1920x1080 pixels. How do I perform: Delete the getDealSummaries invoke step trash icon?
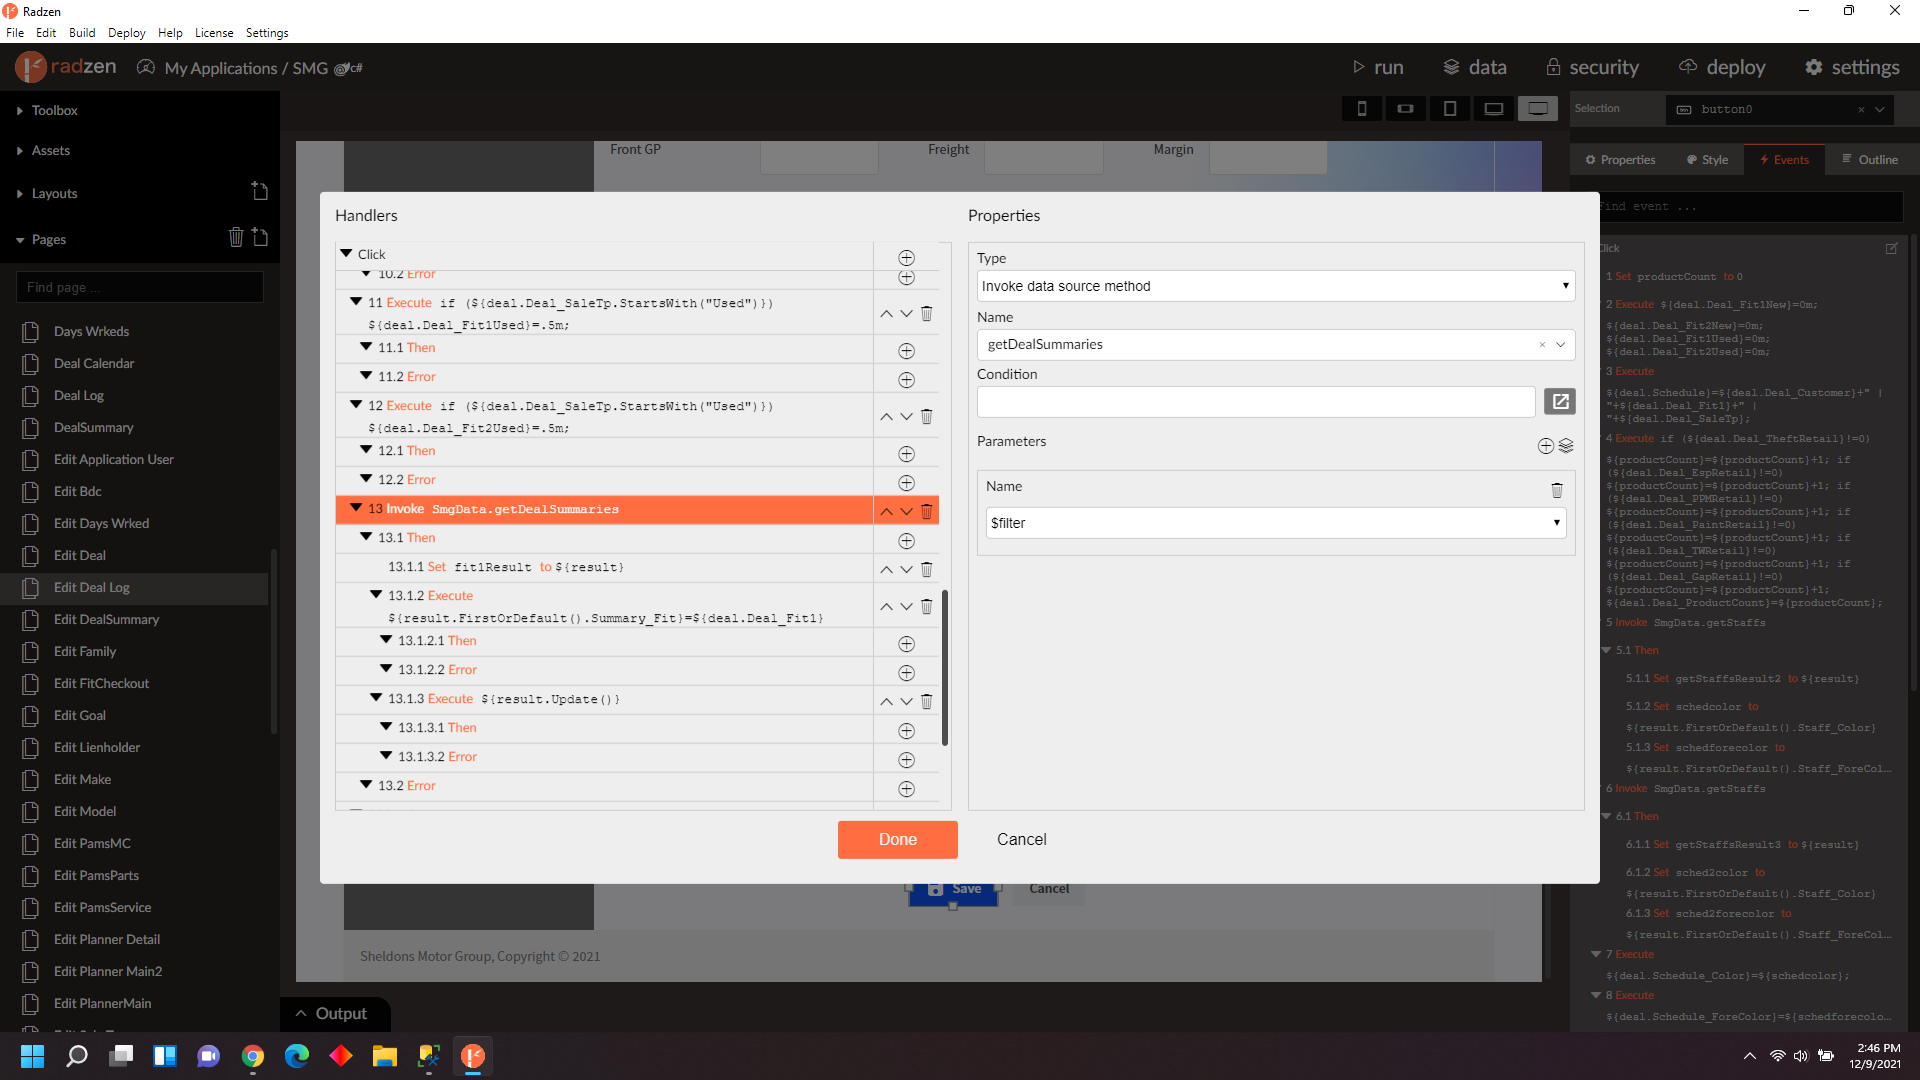pyautogui.click(x=927, y=510)
